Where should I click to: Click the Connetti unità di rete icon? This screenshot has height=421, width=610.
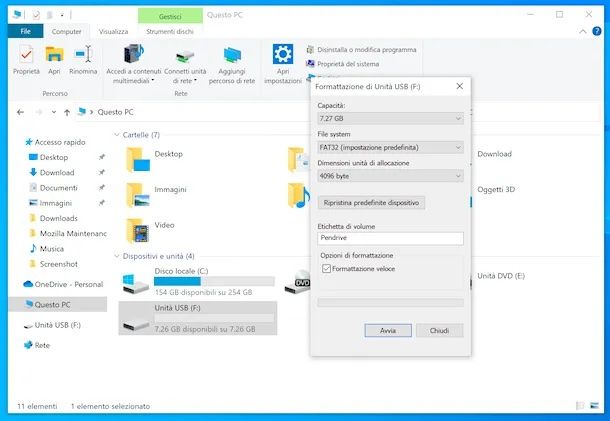185,56
